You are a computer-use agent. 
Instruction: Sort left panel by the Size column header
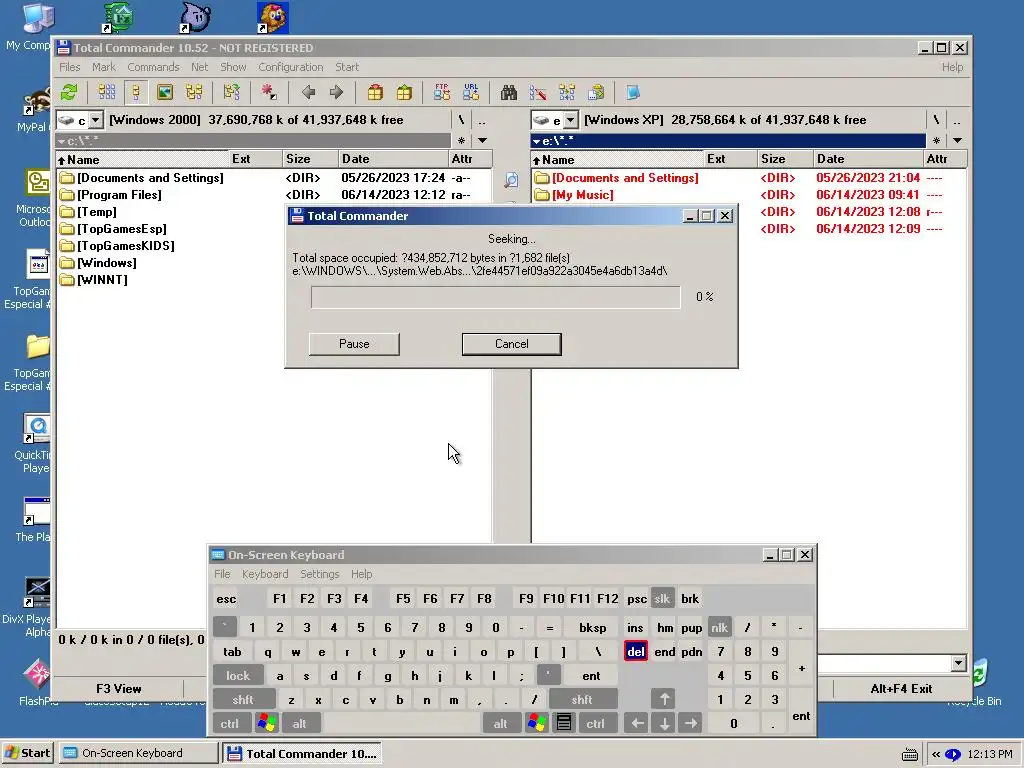click(310, 159)
